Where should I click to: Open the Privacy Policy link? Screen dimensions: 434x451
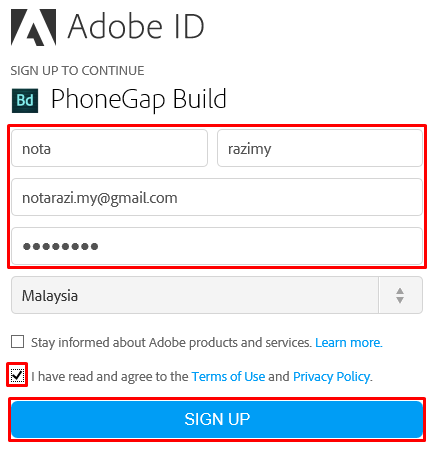[332, 377]
